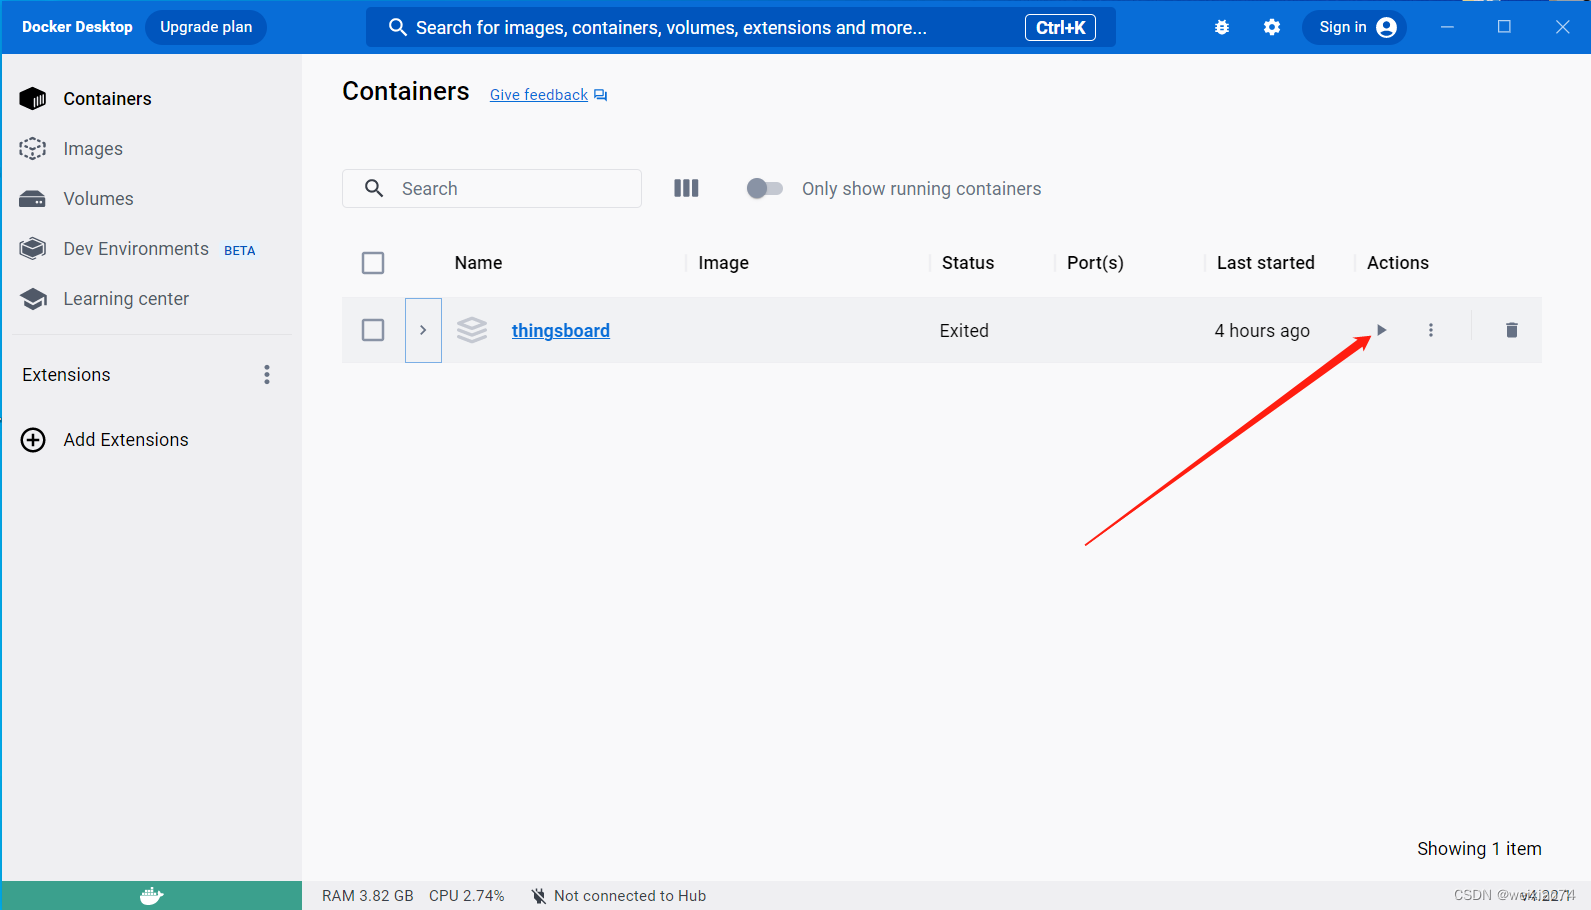Click RAM 3.82 GB status entry
The image size is (1591, 910).
pyautogui.click(x=367, y=896)
